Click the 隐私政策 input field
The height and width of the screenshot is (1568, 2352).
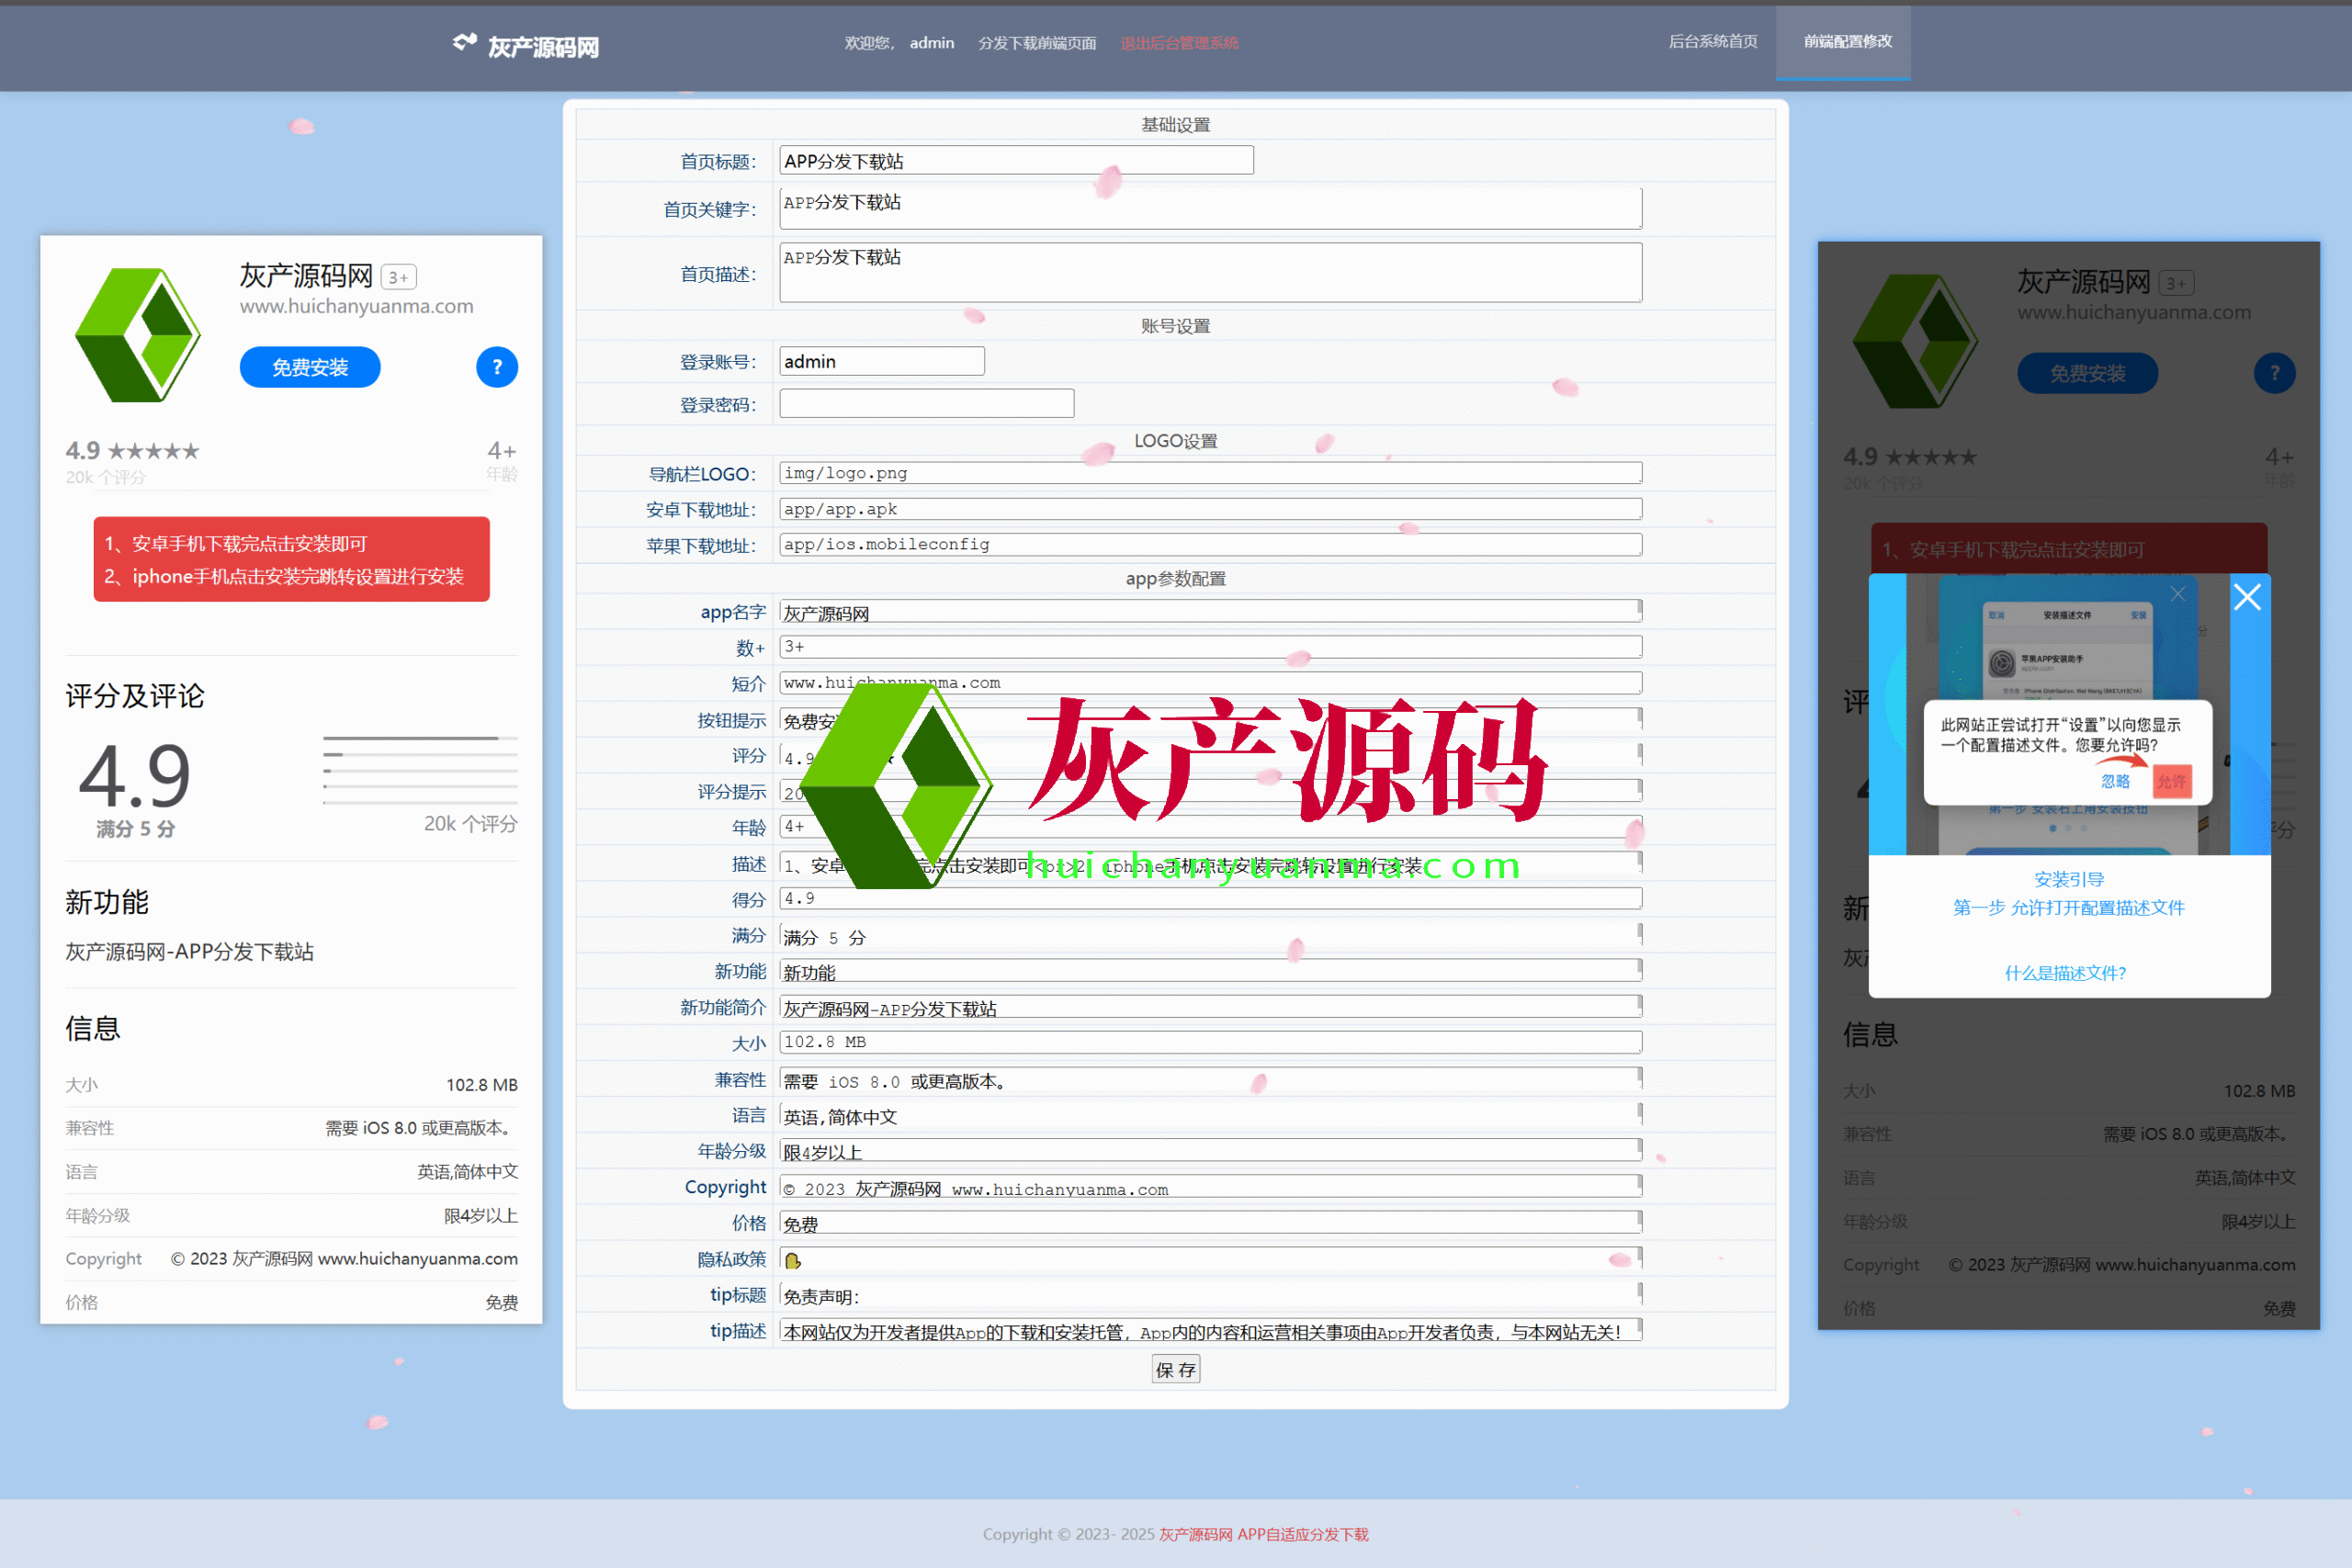click(1210, 1260)
